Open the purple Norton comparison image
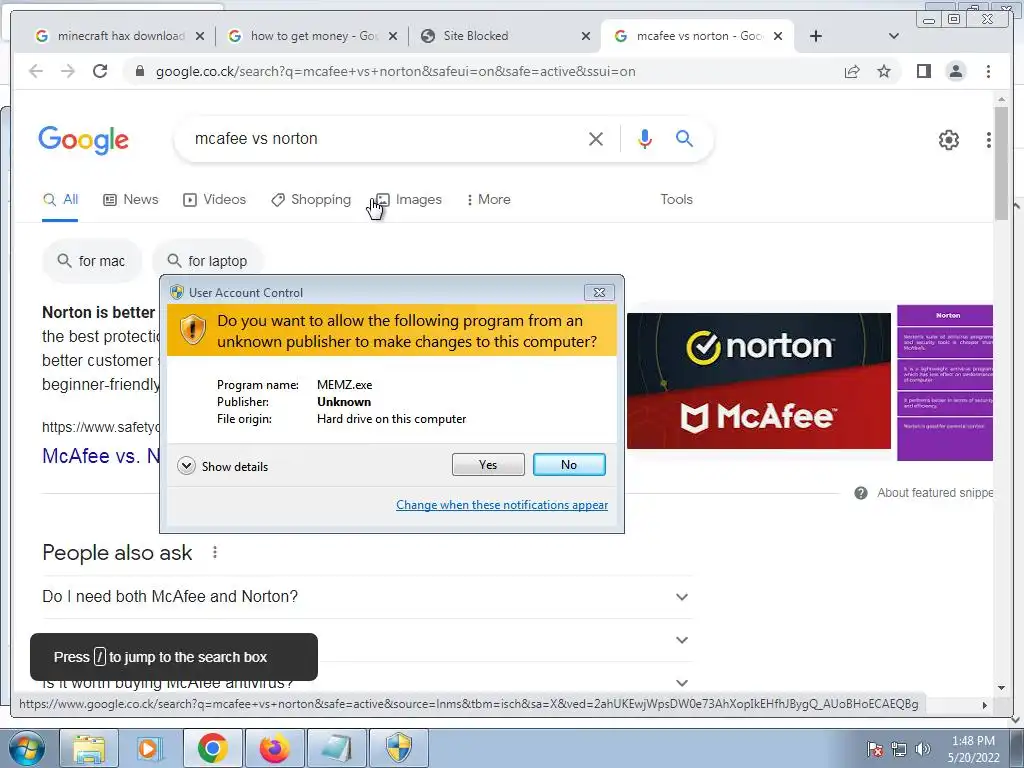 [x=945, y=383]
